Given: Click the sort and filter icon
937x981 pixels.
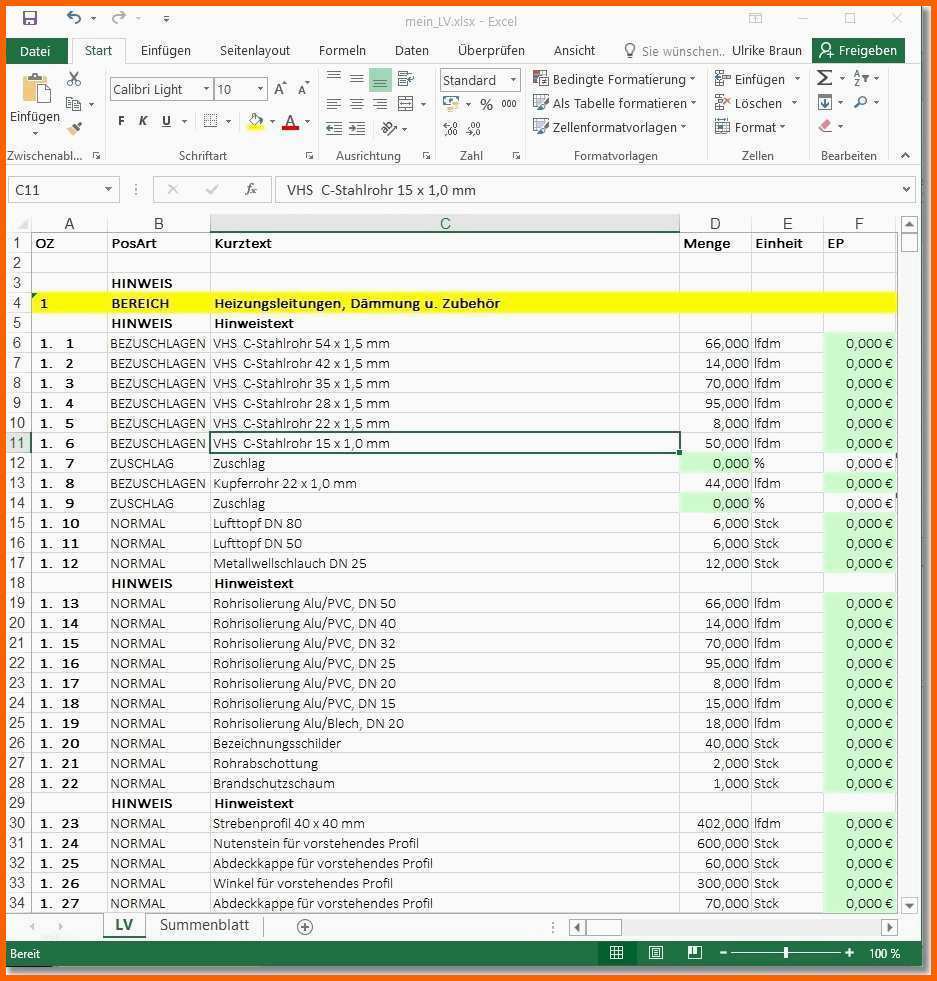Looking at the screenshot, I should point(861,78).
